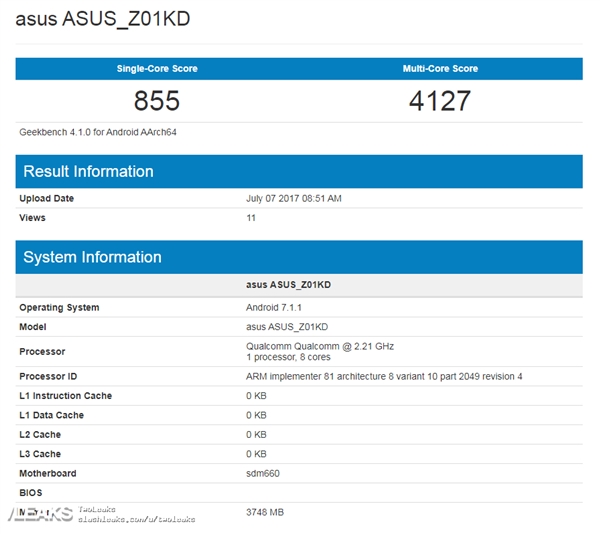600x534 pixels.
Task: Click the 'Single-Core Score' header
Action: [x=157, y=68]
